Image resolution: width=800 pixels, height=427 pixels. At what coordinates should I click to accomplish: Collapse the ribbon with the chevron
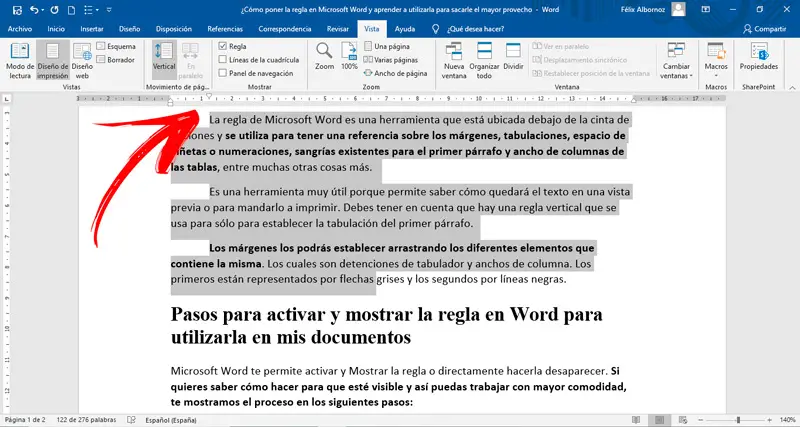792,88
